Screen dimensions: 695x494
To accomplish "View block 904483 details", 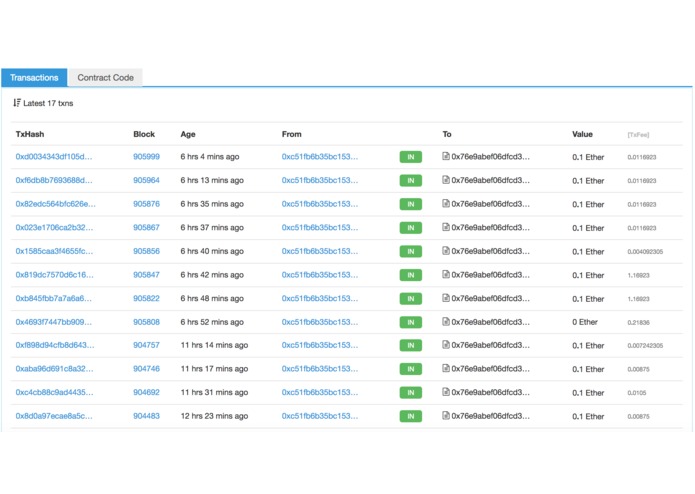I will [146, 416].
